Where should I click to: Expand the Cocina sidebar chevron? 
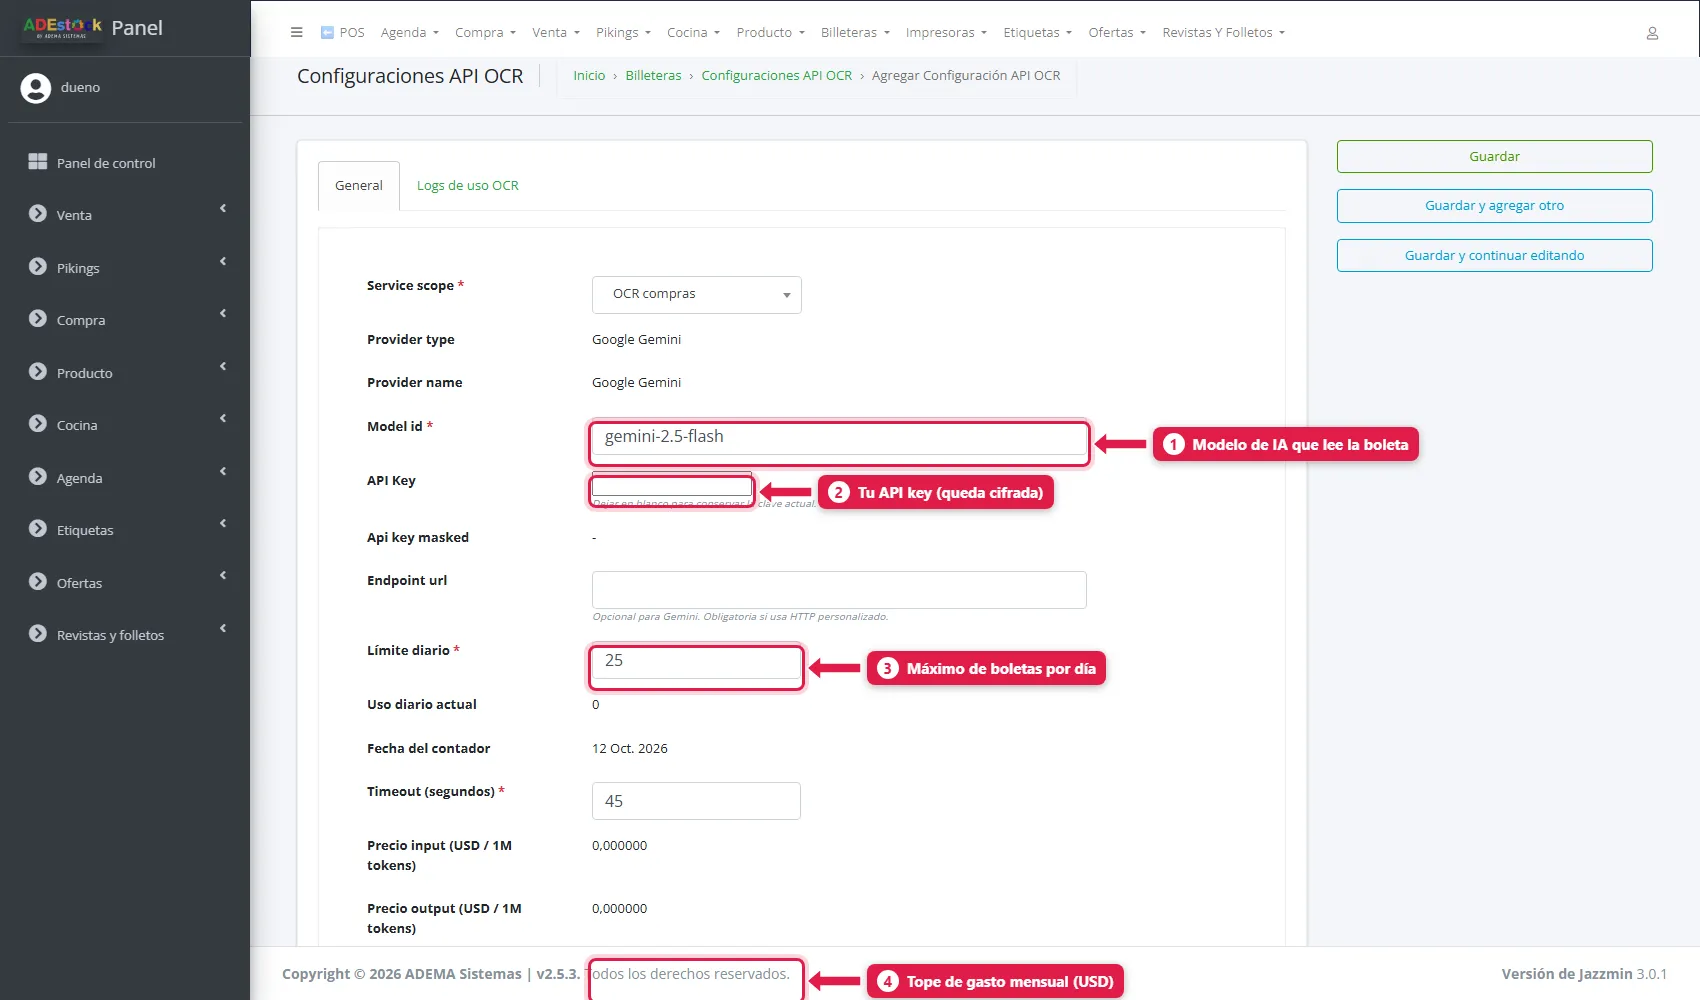pyautogui.click(x=223, y=419)
